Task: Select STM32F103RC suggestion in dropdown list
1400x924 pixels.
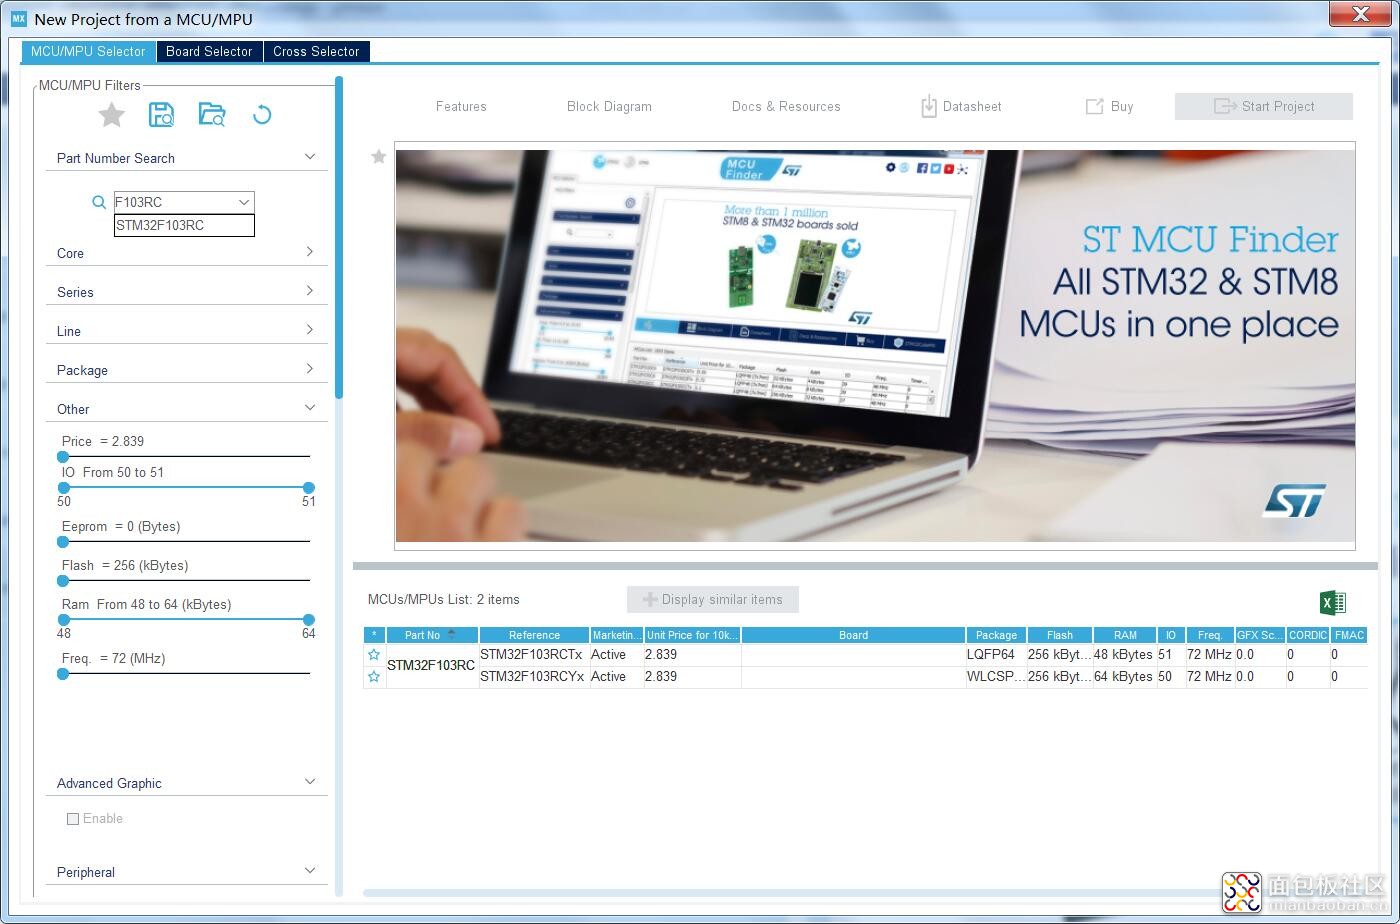Action: pos(184,225)
